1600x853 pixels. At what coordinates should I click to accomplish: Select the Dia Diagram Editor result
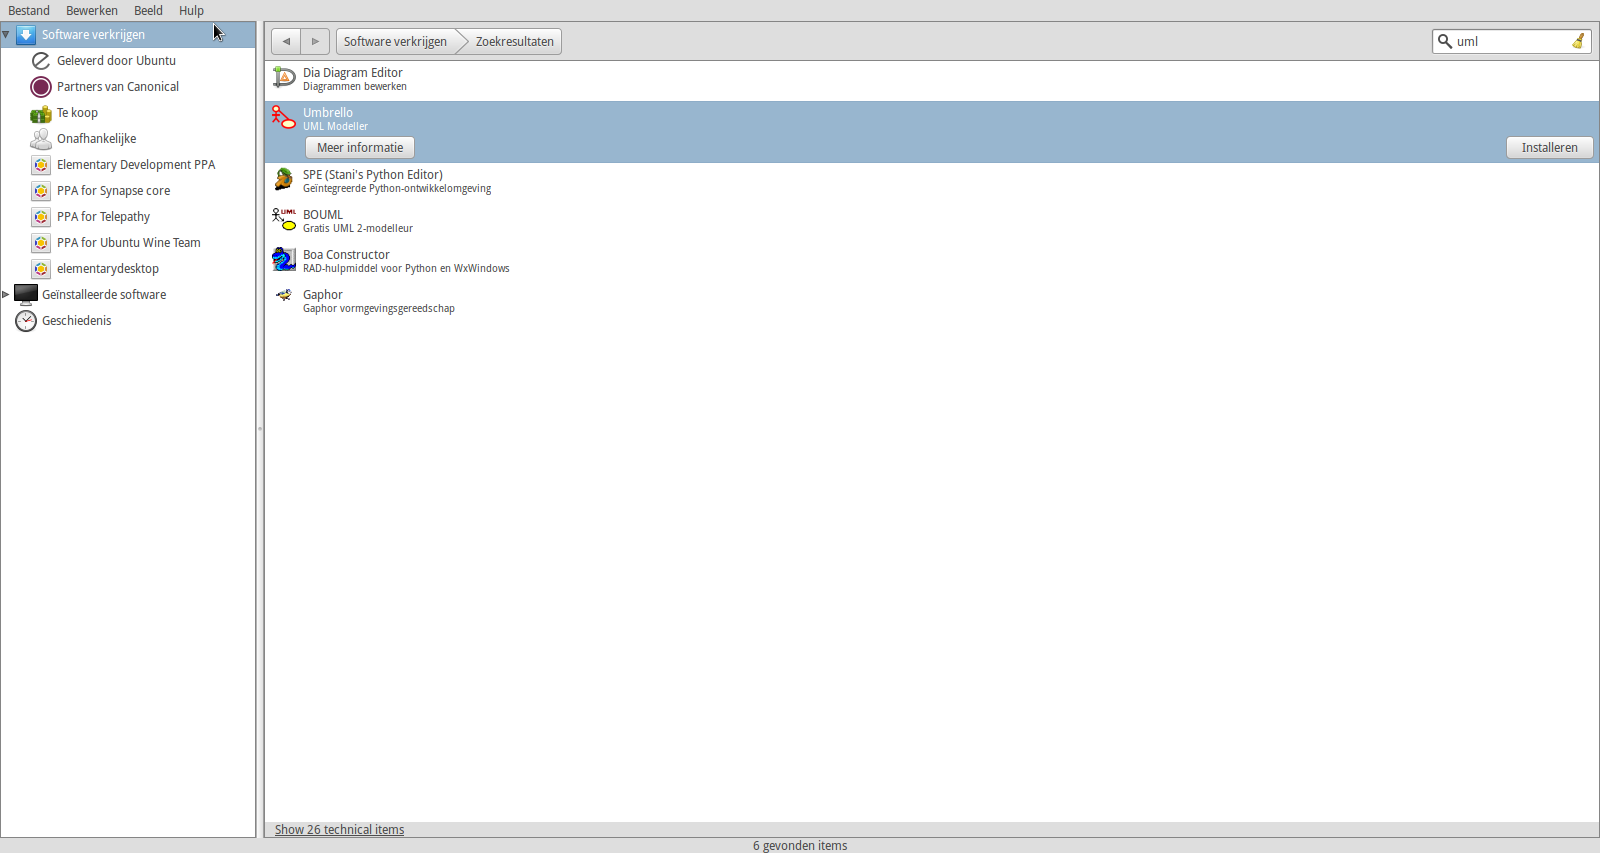point(932,80)
